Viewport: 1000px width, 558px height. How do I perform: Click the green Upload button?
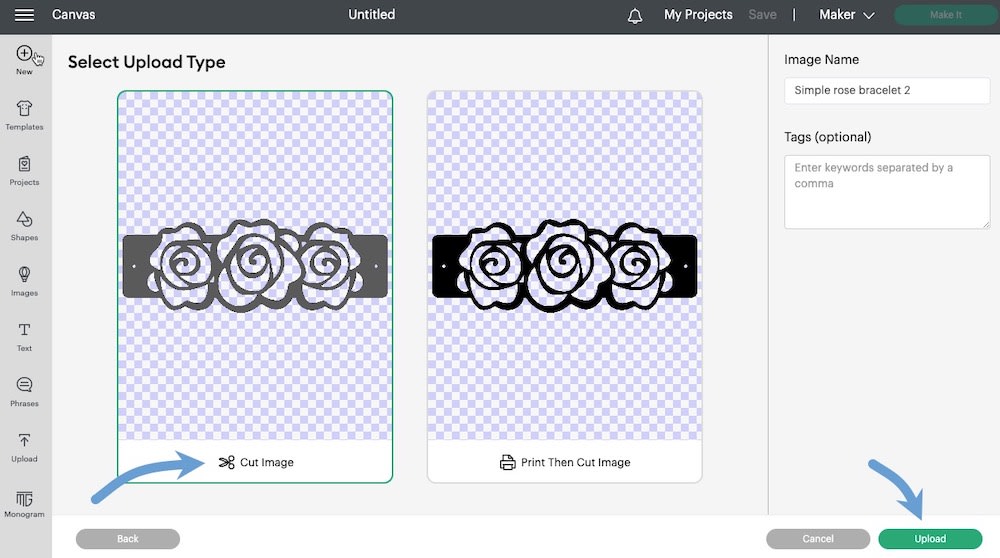click(x=930, y=539)
